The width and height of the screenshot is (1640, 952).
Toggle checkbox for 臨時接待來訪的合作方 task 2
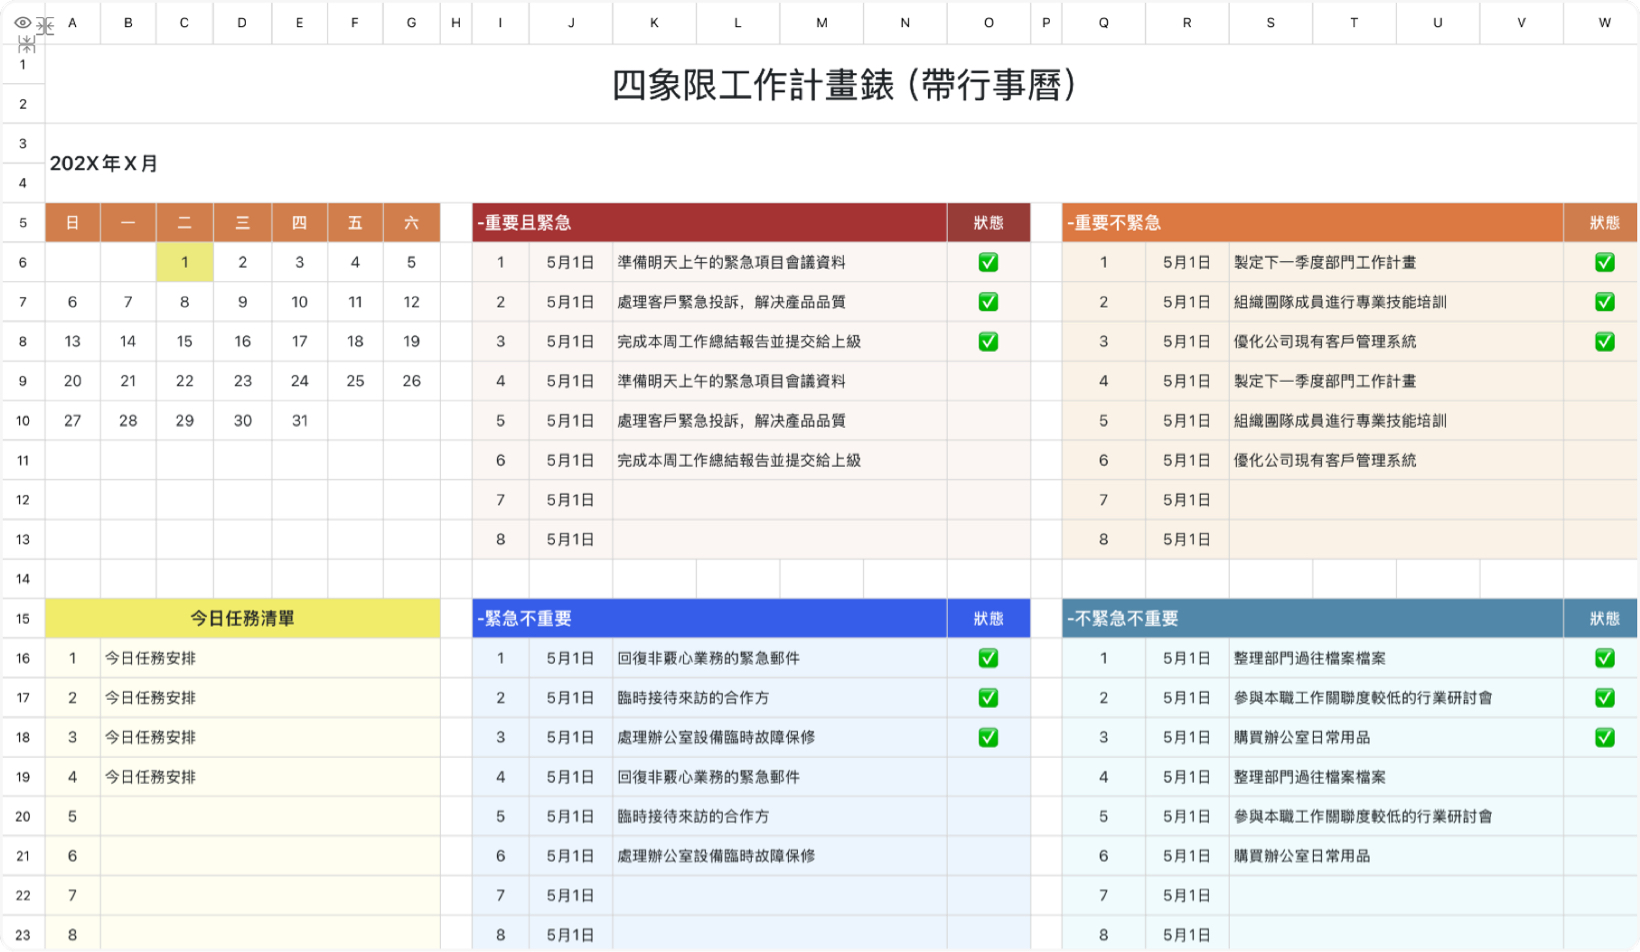click(x=988, y=698)
